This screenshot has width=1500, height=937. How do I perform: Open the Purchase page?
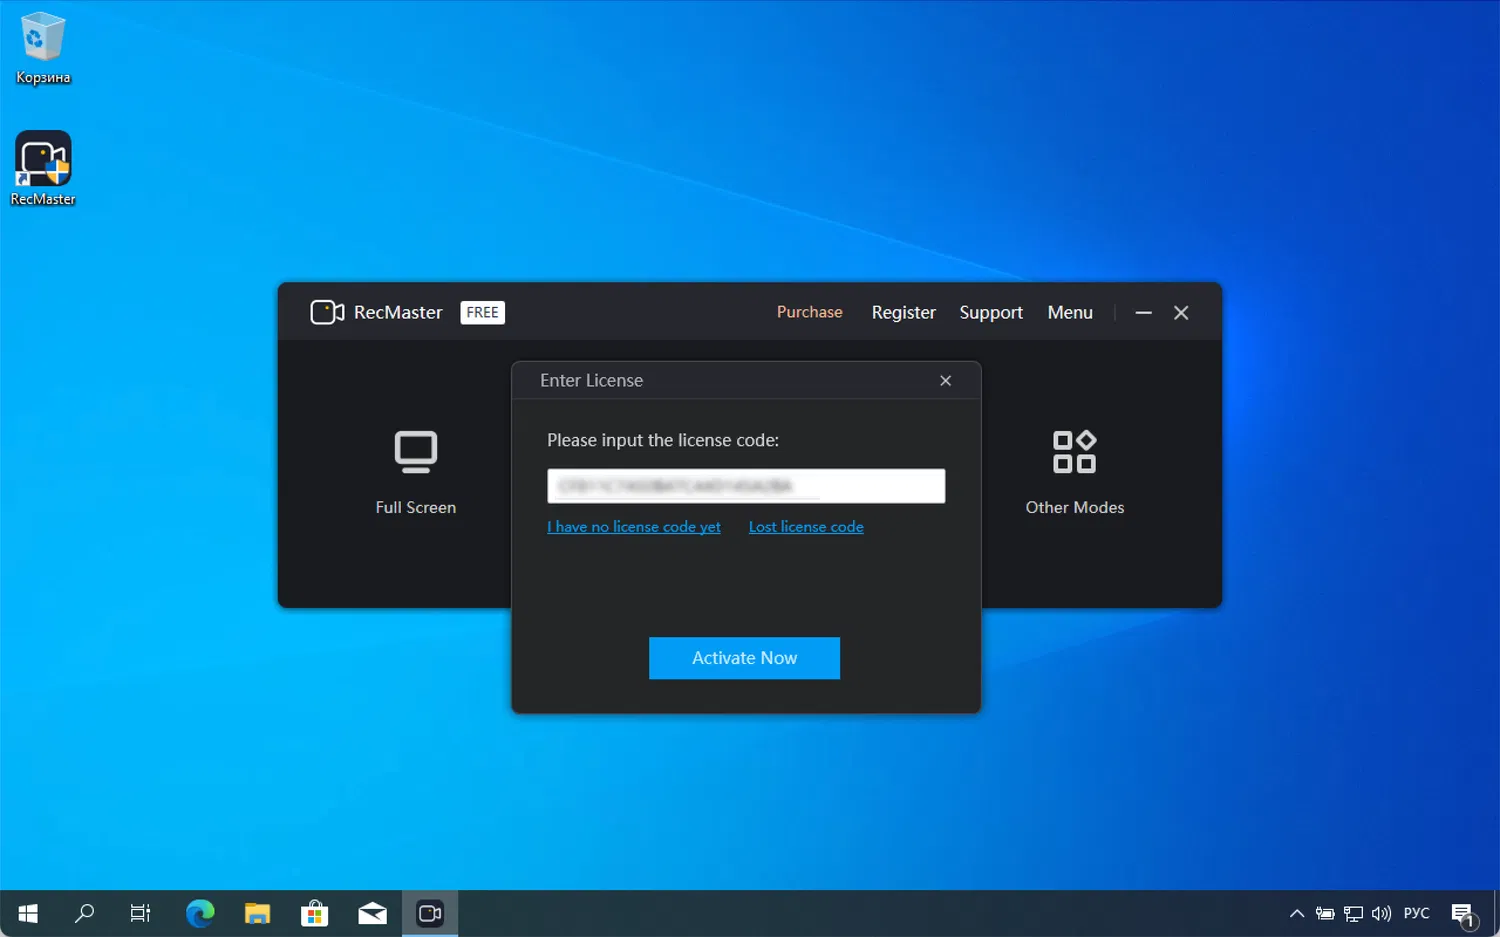point(809,312)
